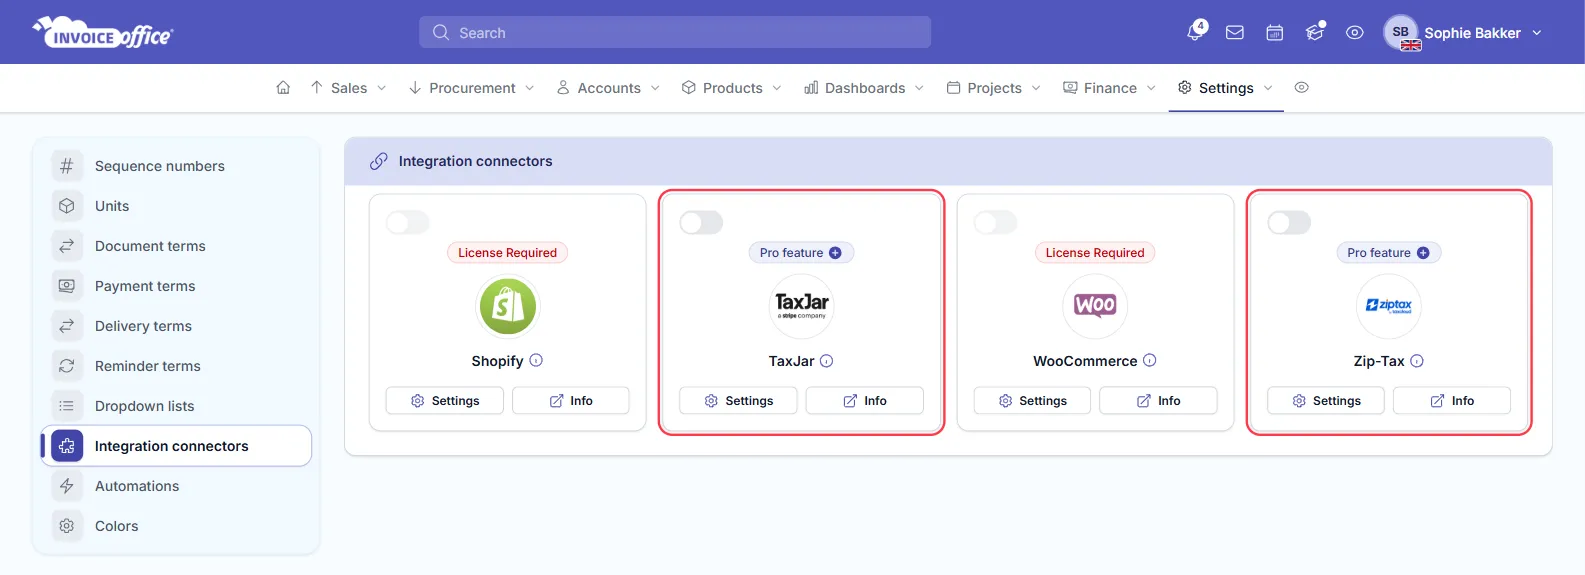The height and width of the screenshot is (575, 1585).
Task: Expand the Accounts menu
Action: (x=609, y=88)
